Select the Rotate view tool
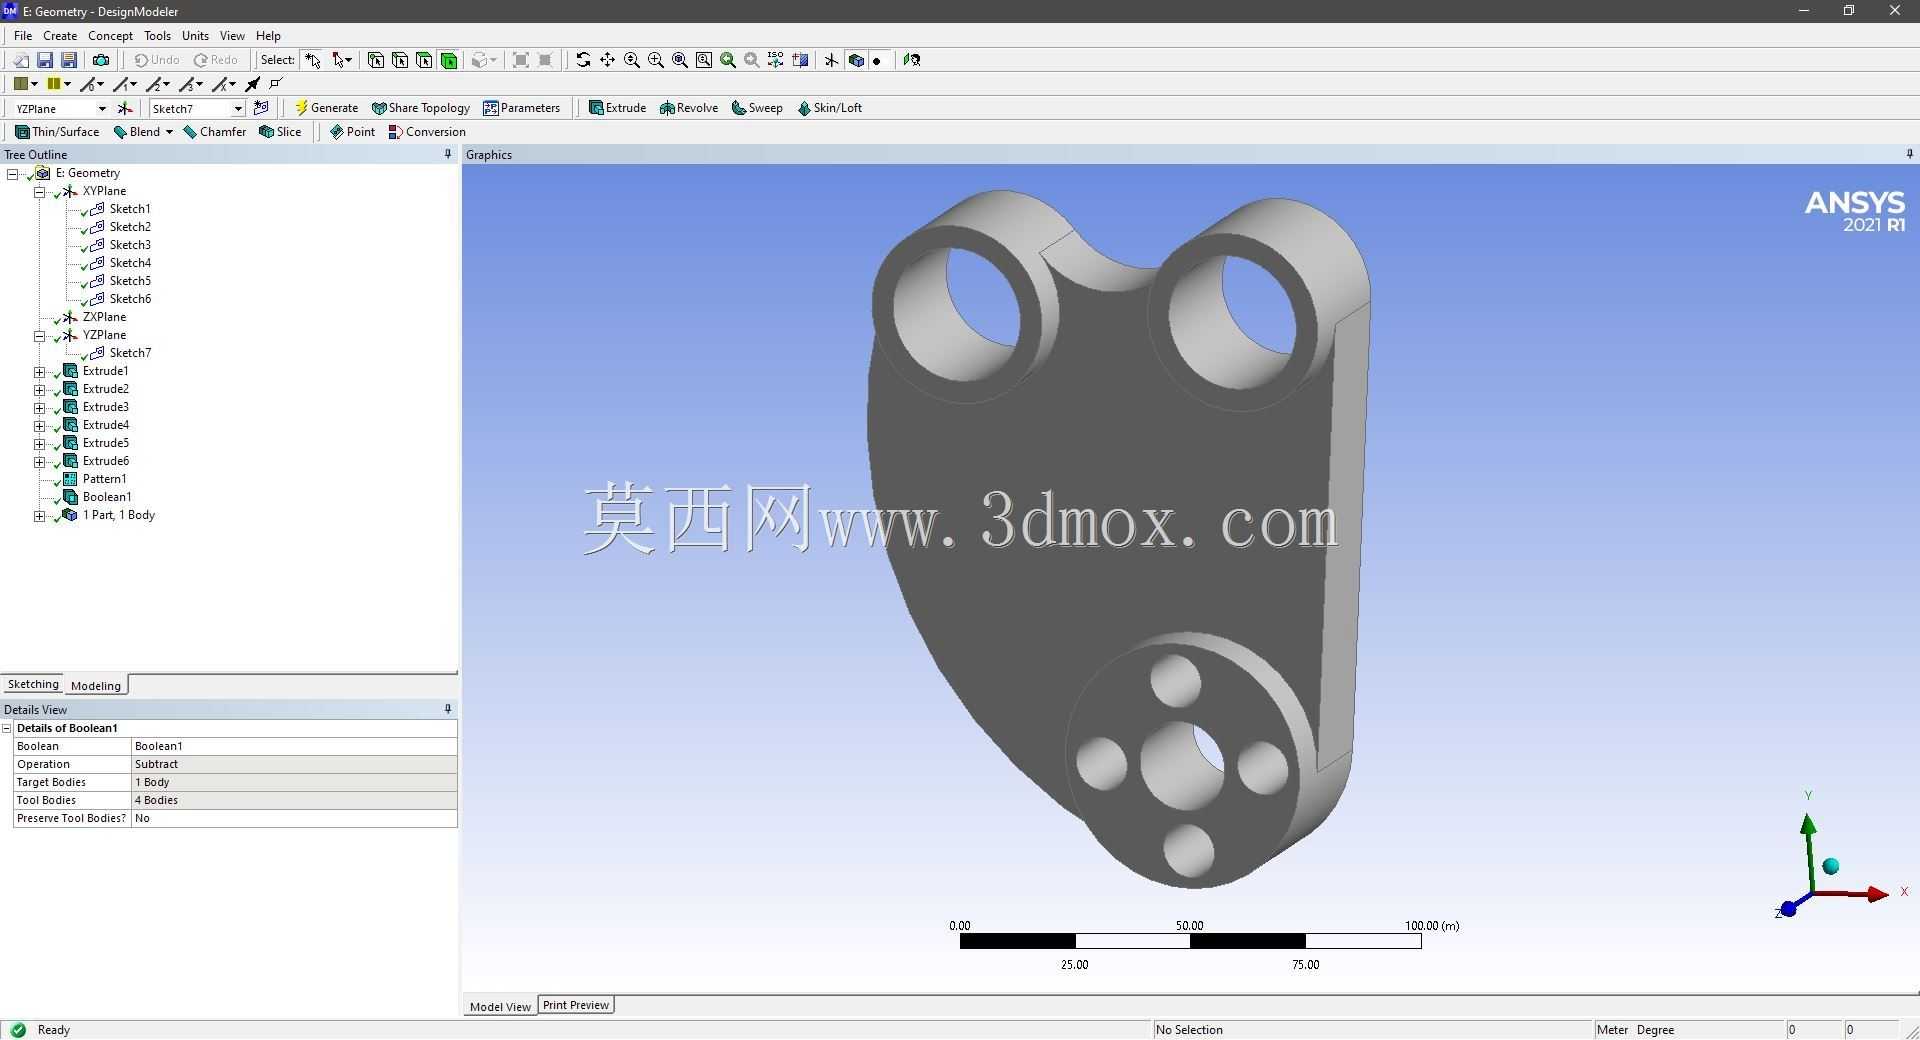 click(x=583, y=60)
